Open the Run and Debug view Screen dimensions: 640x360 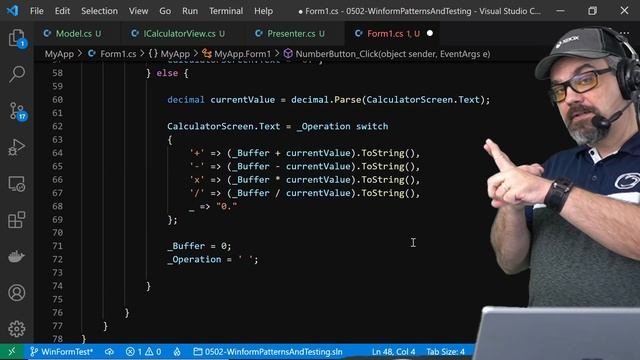(17, 147)
